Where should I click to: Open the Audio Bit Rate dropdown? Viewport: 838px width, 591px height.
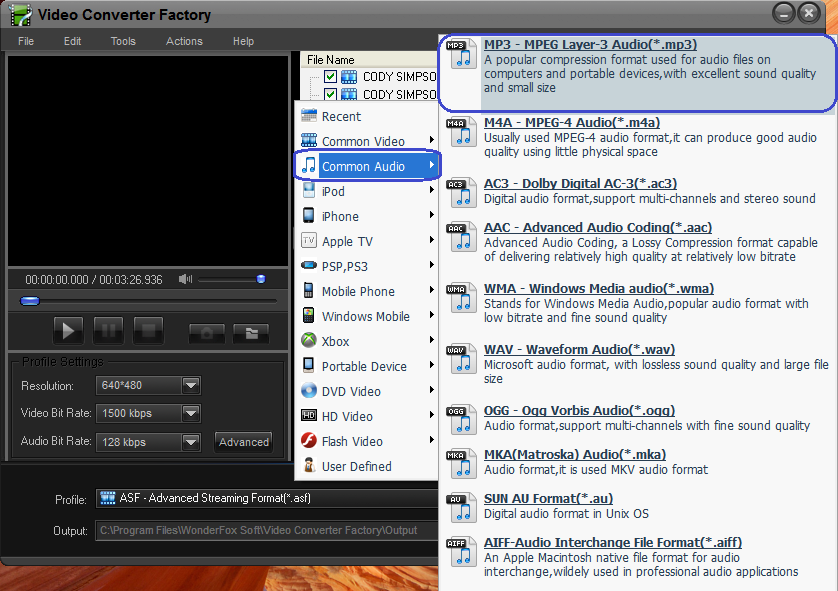tap(191, 442)
